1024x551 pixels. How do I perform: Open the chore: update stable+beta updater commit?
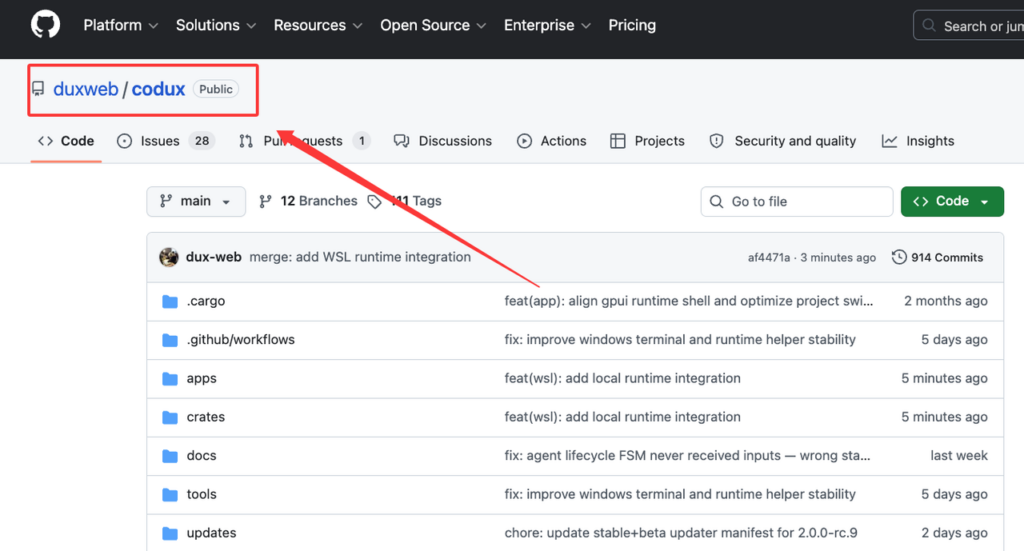pyautogui.click(x=680, y=533)
